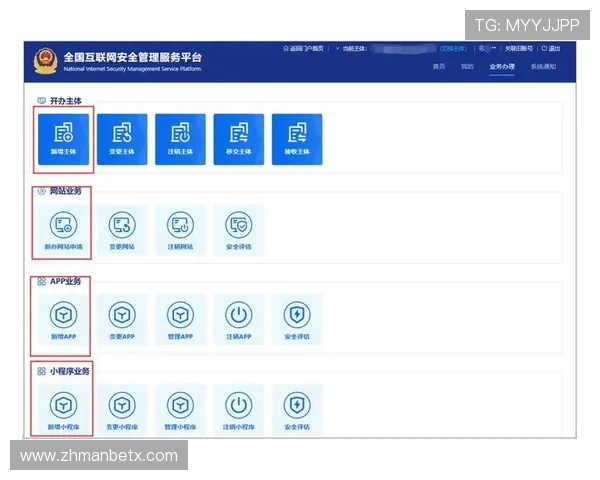This screenshot has height=480, width=600.
Task: Select the 业务办理 tab
Action: (502, 67)
